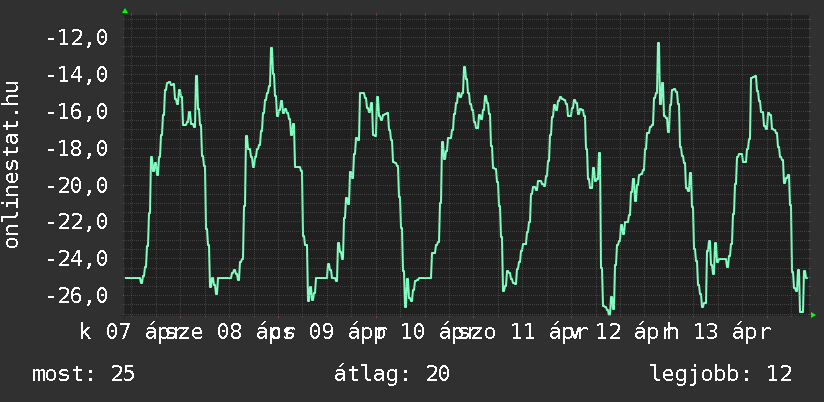Viewport: 824px width, 402px height.
Task: Click the -20,0 y-axis label
Action: coord(77,186)
